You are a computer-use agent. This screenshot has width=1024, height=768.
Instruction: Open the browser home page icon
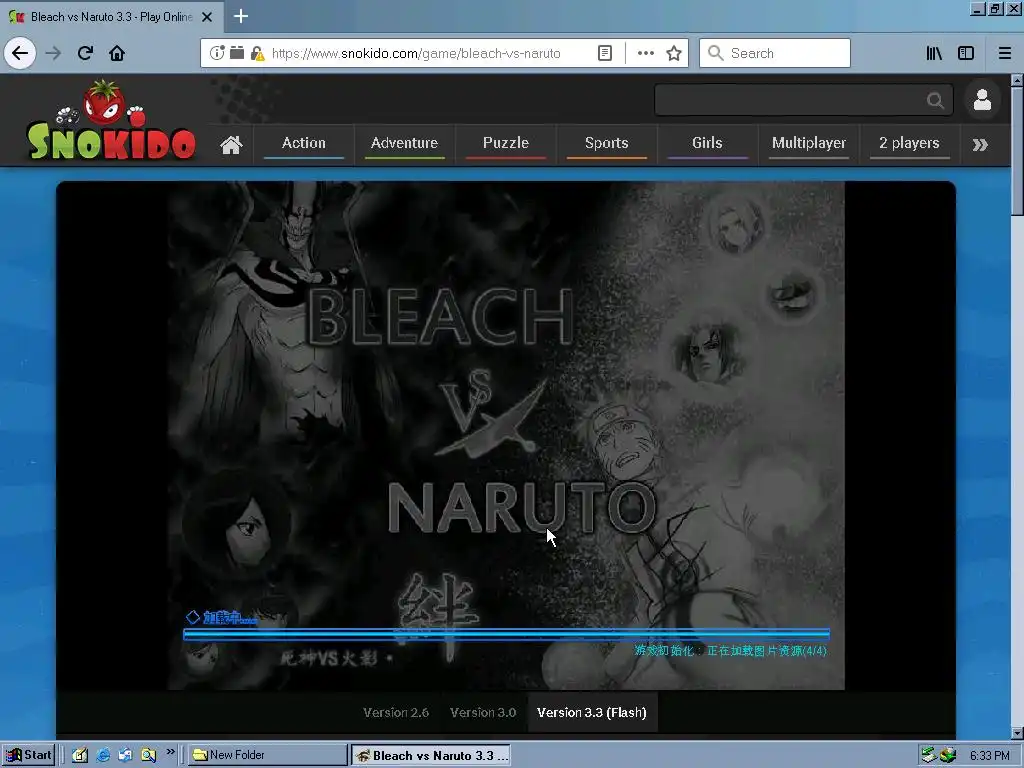coord(117,53)
